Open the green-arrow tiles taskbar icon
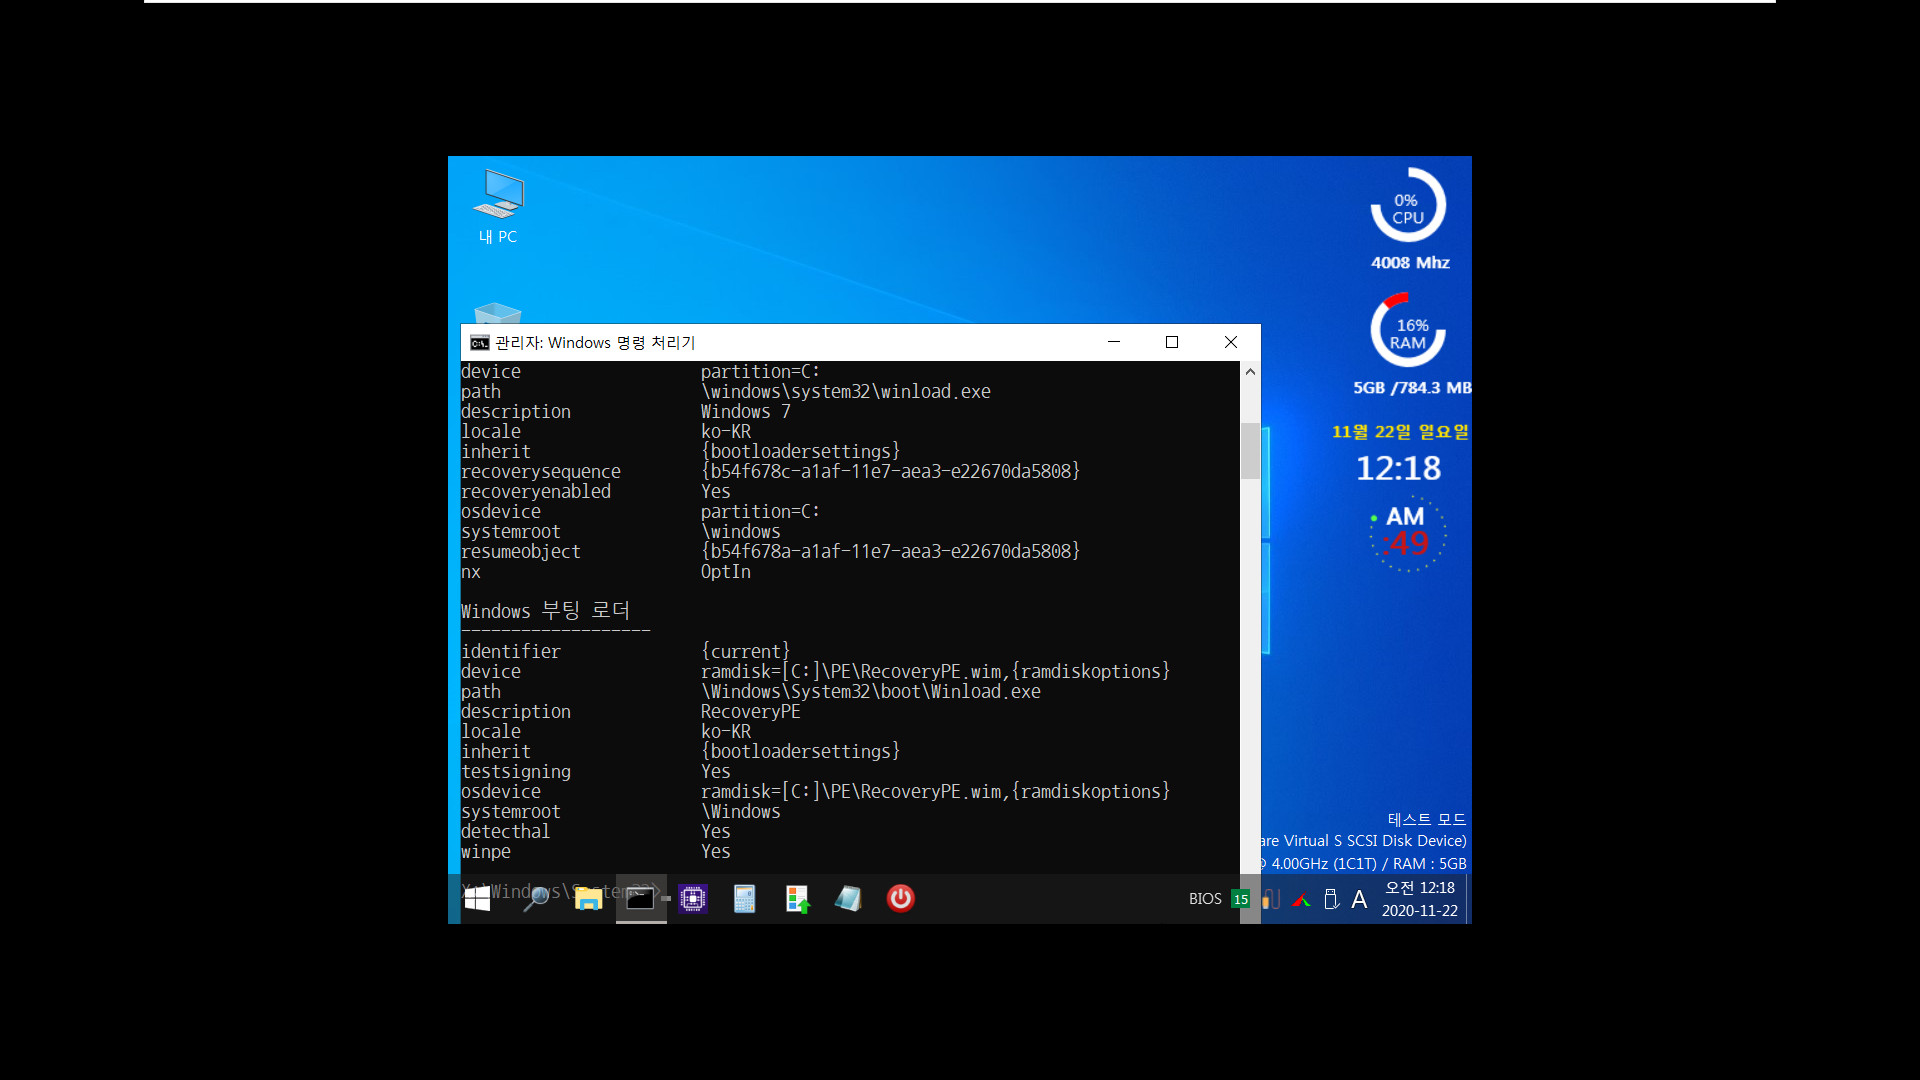The height and width of the screenshot is (1080, 1920). (x=797, y=898)
